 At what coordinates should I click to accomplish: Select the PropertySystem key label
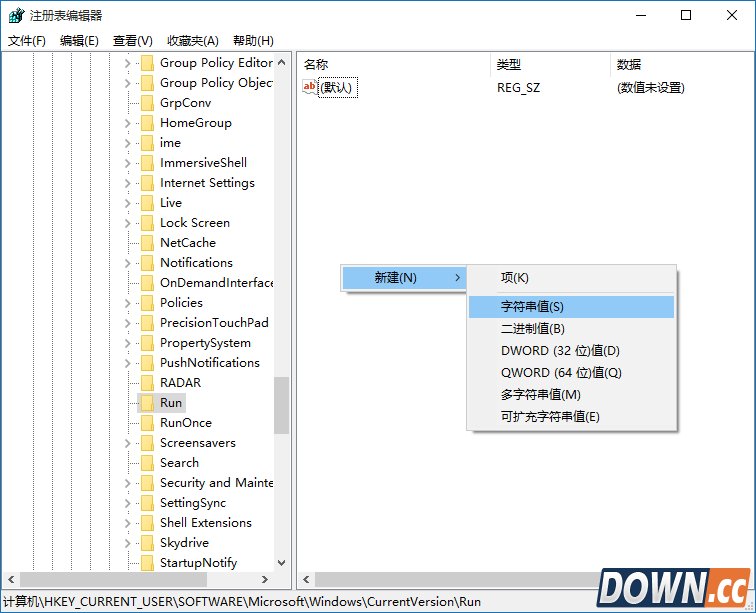pos(205,343)
